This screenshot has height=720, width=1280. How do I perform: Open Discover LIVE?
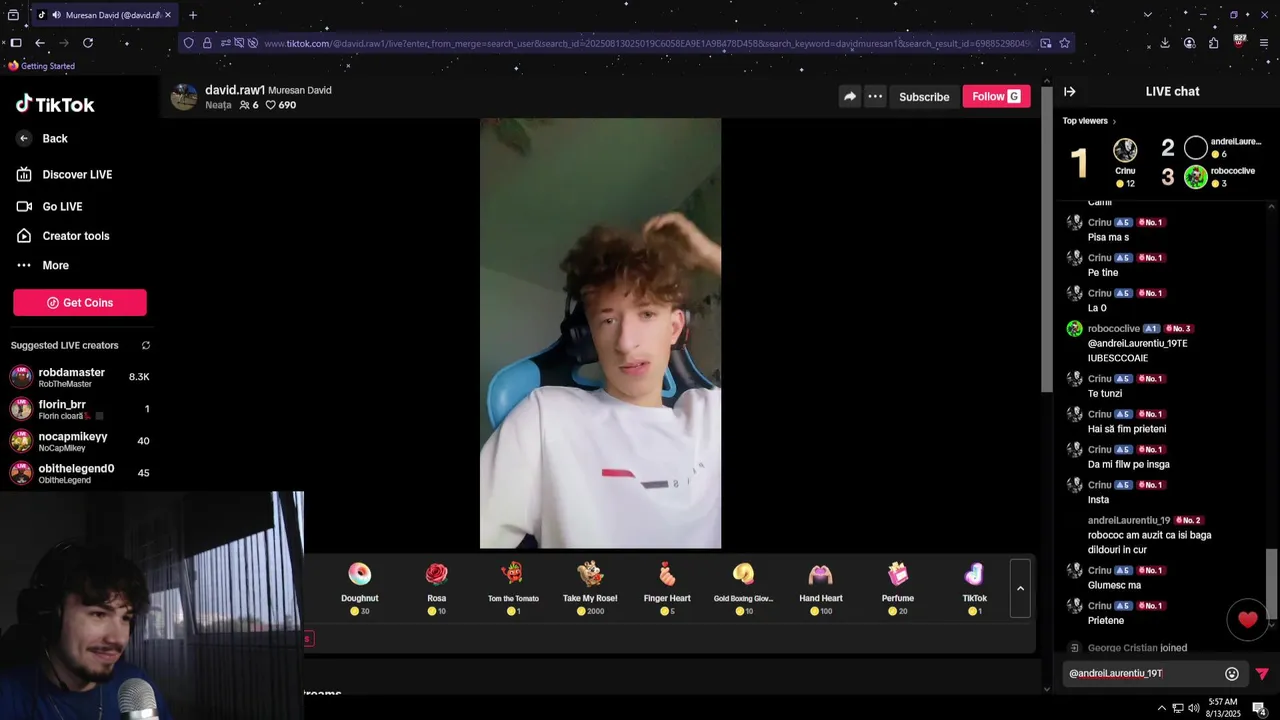pyautogui.click(x=64, y=174)
